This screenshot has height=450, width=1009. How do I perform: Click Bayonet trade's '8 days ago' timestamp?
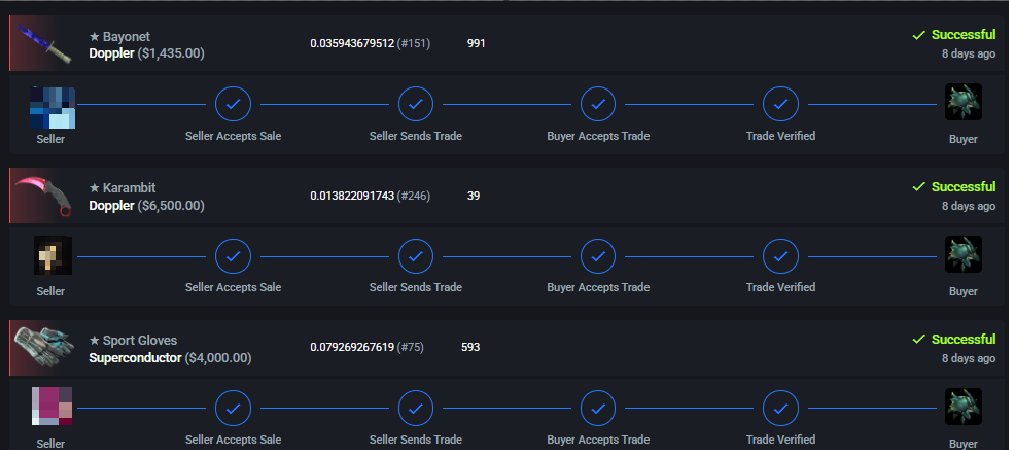pyautogui.click(x=968, y=54)
